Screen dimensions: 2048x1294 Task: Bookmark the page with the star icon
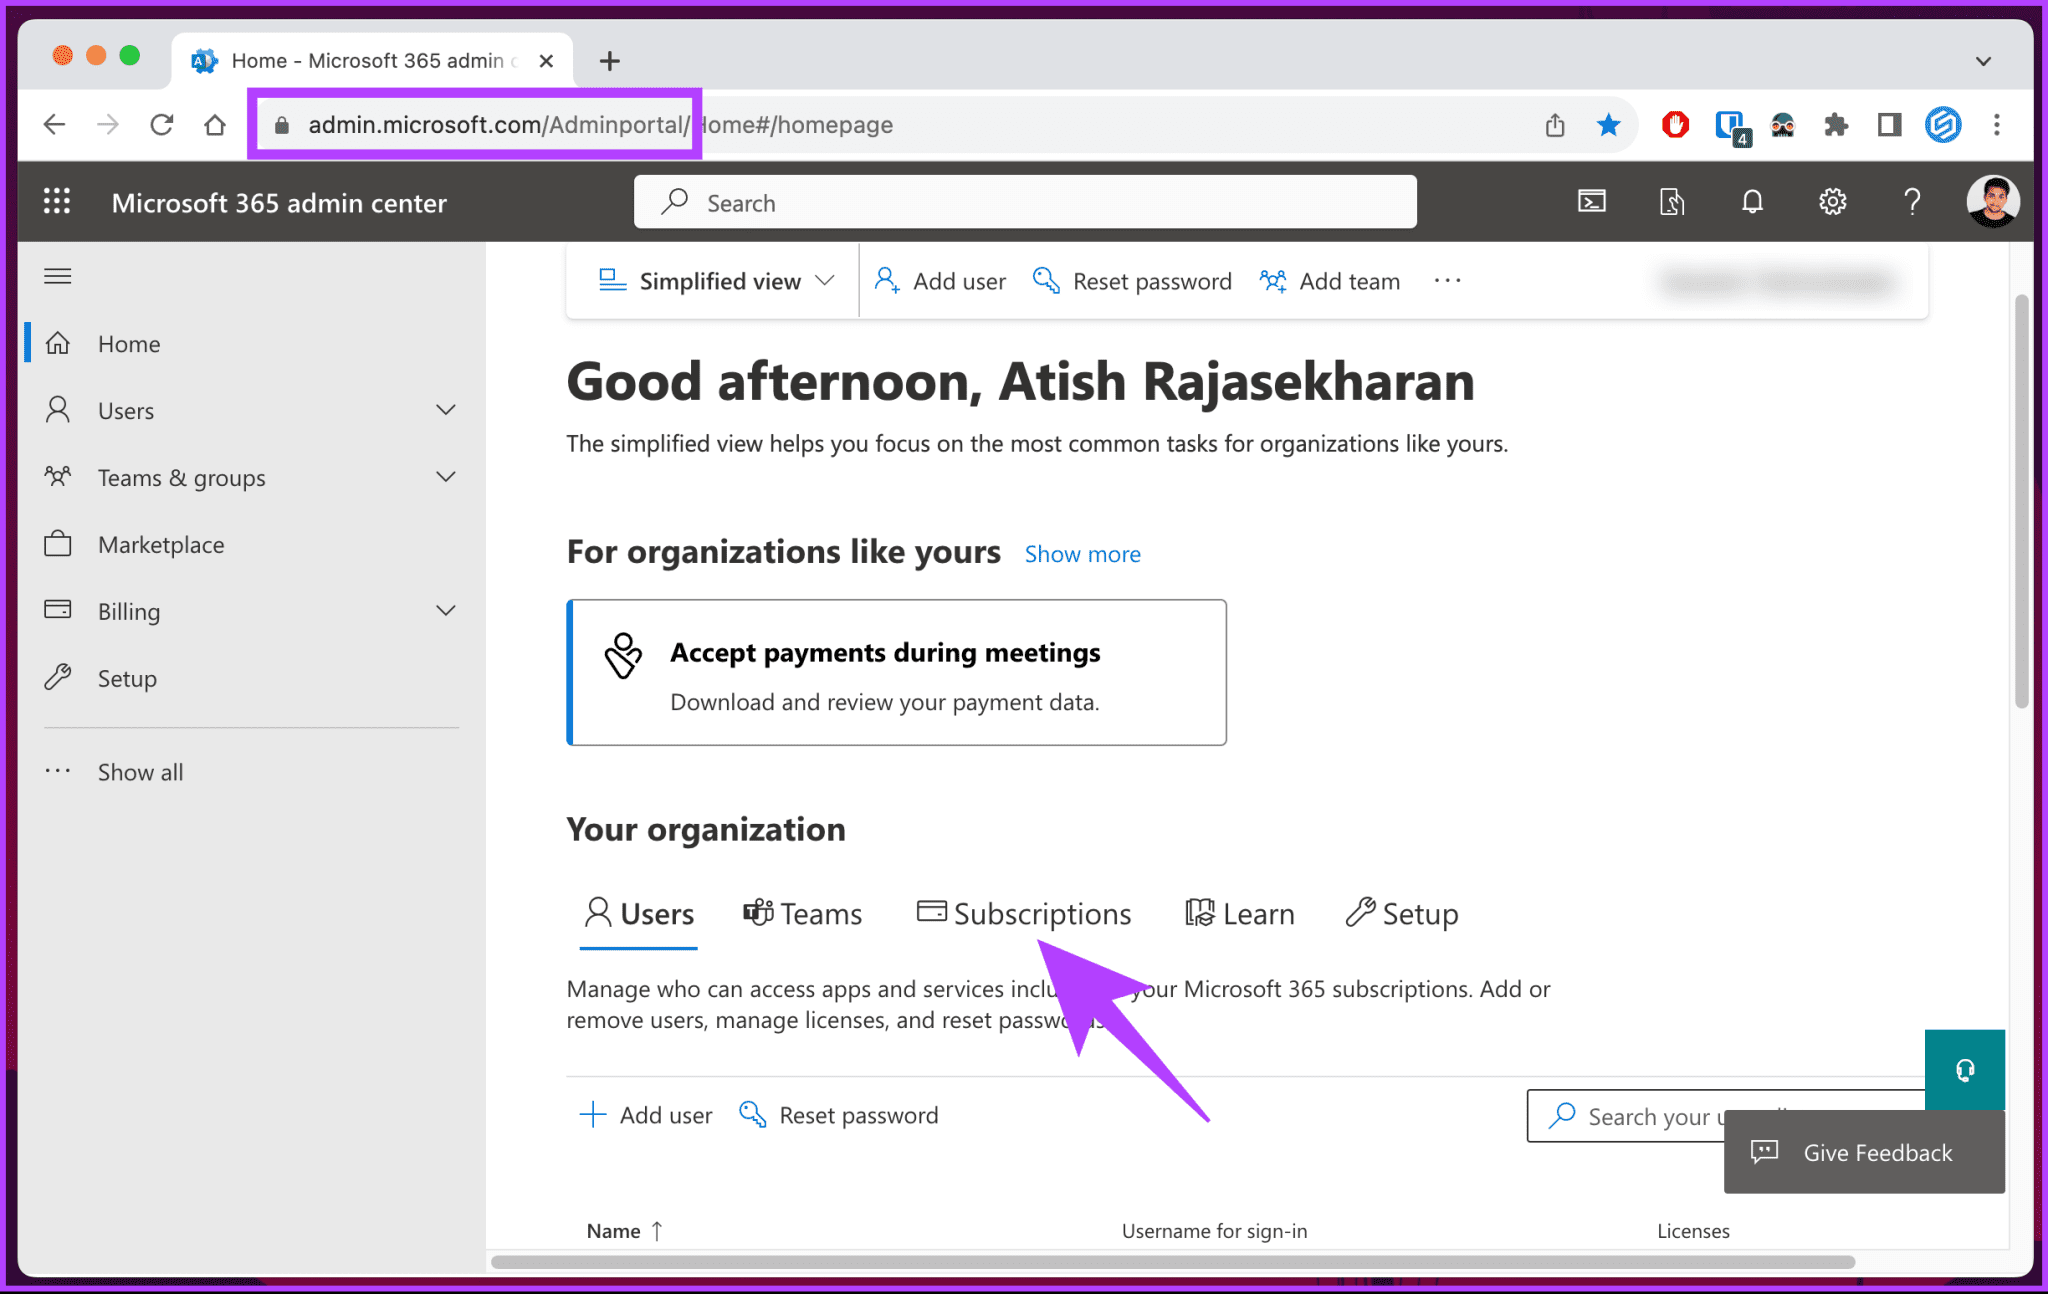pyautogui.click(x=1607, y=124)
